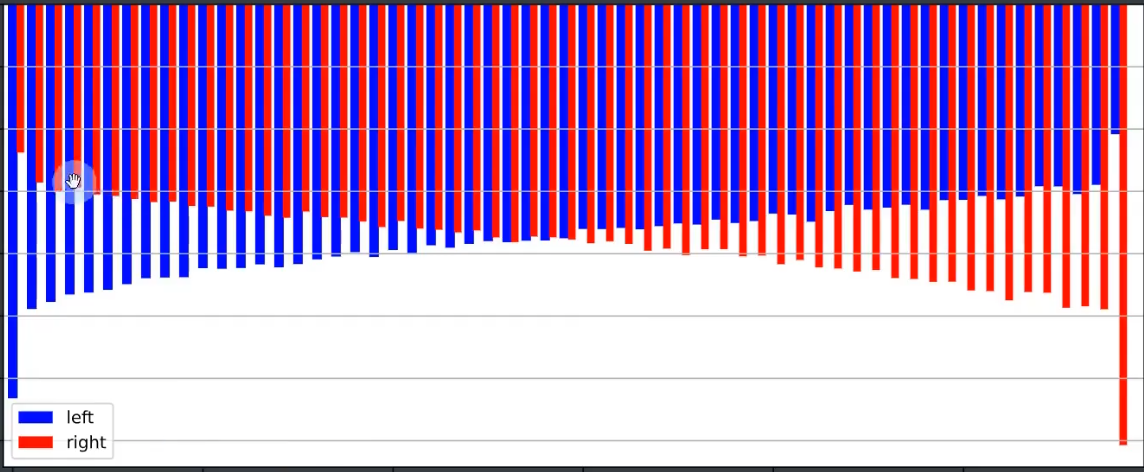Select the "right" legend label
The height and width of the screenshot is (472, 1144).
(x=86, y=442)
